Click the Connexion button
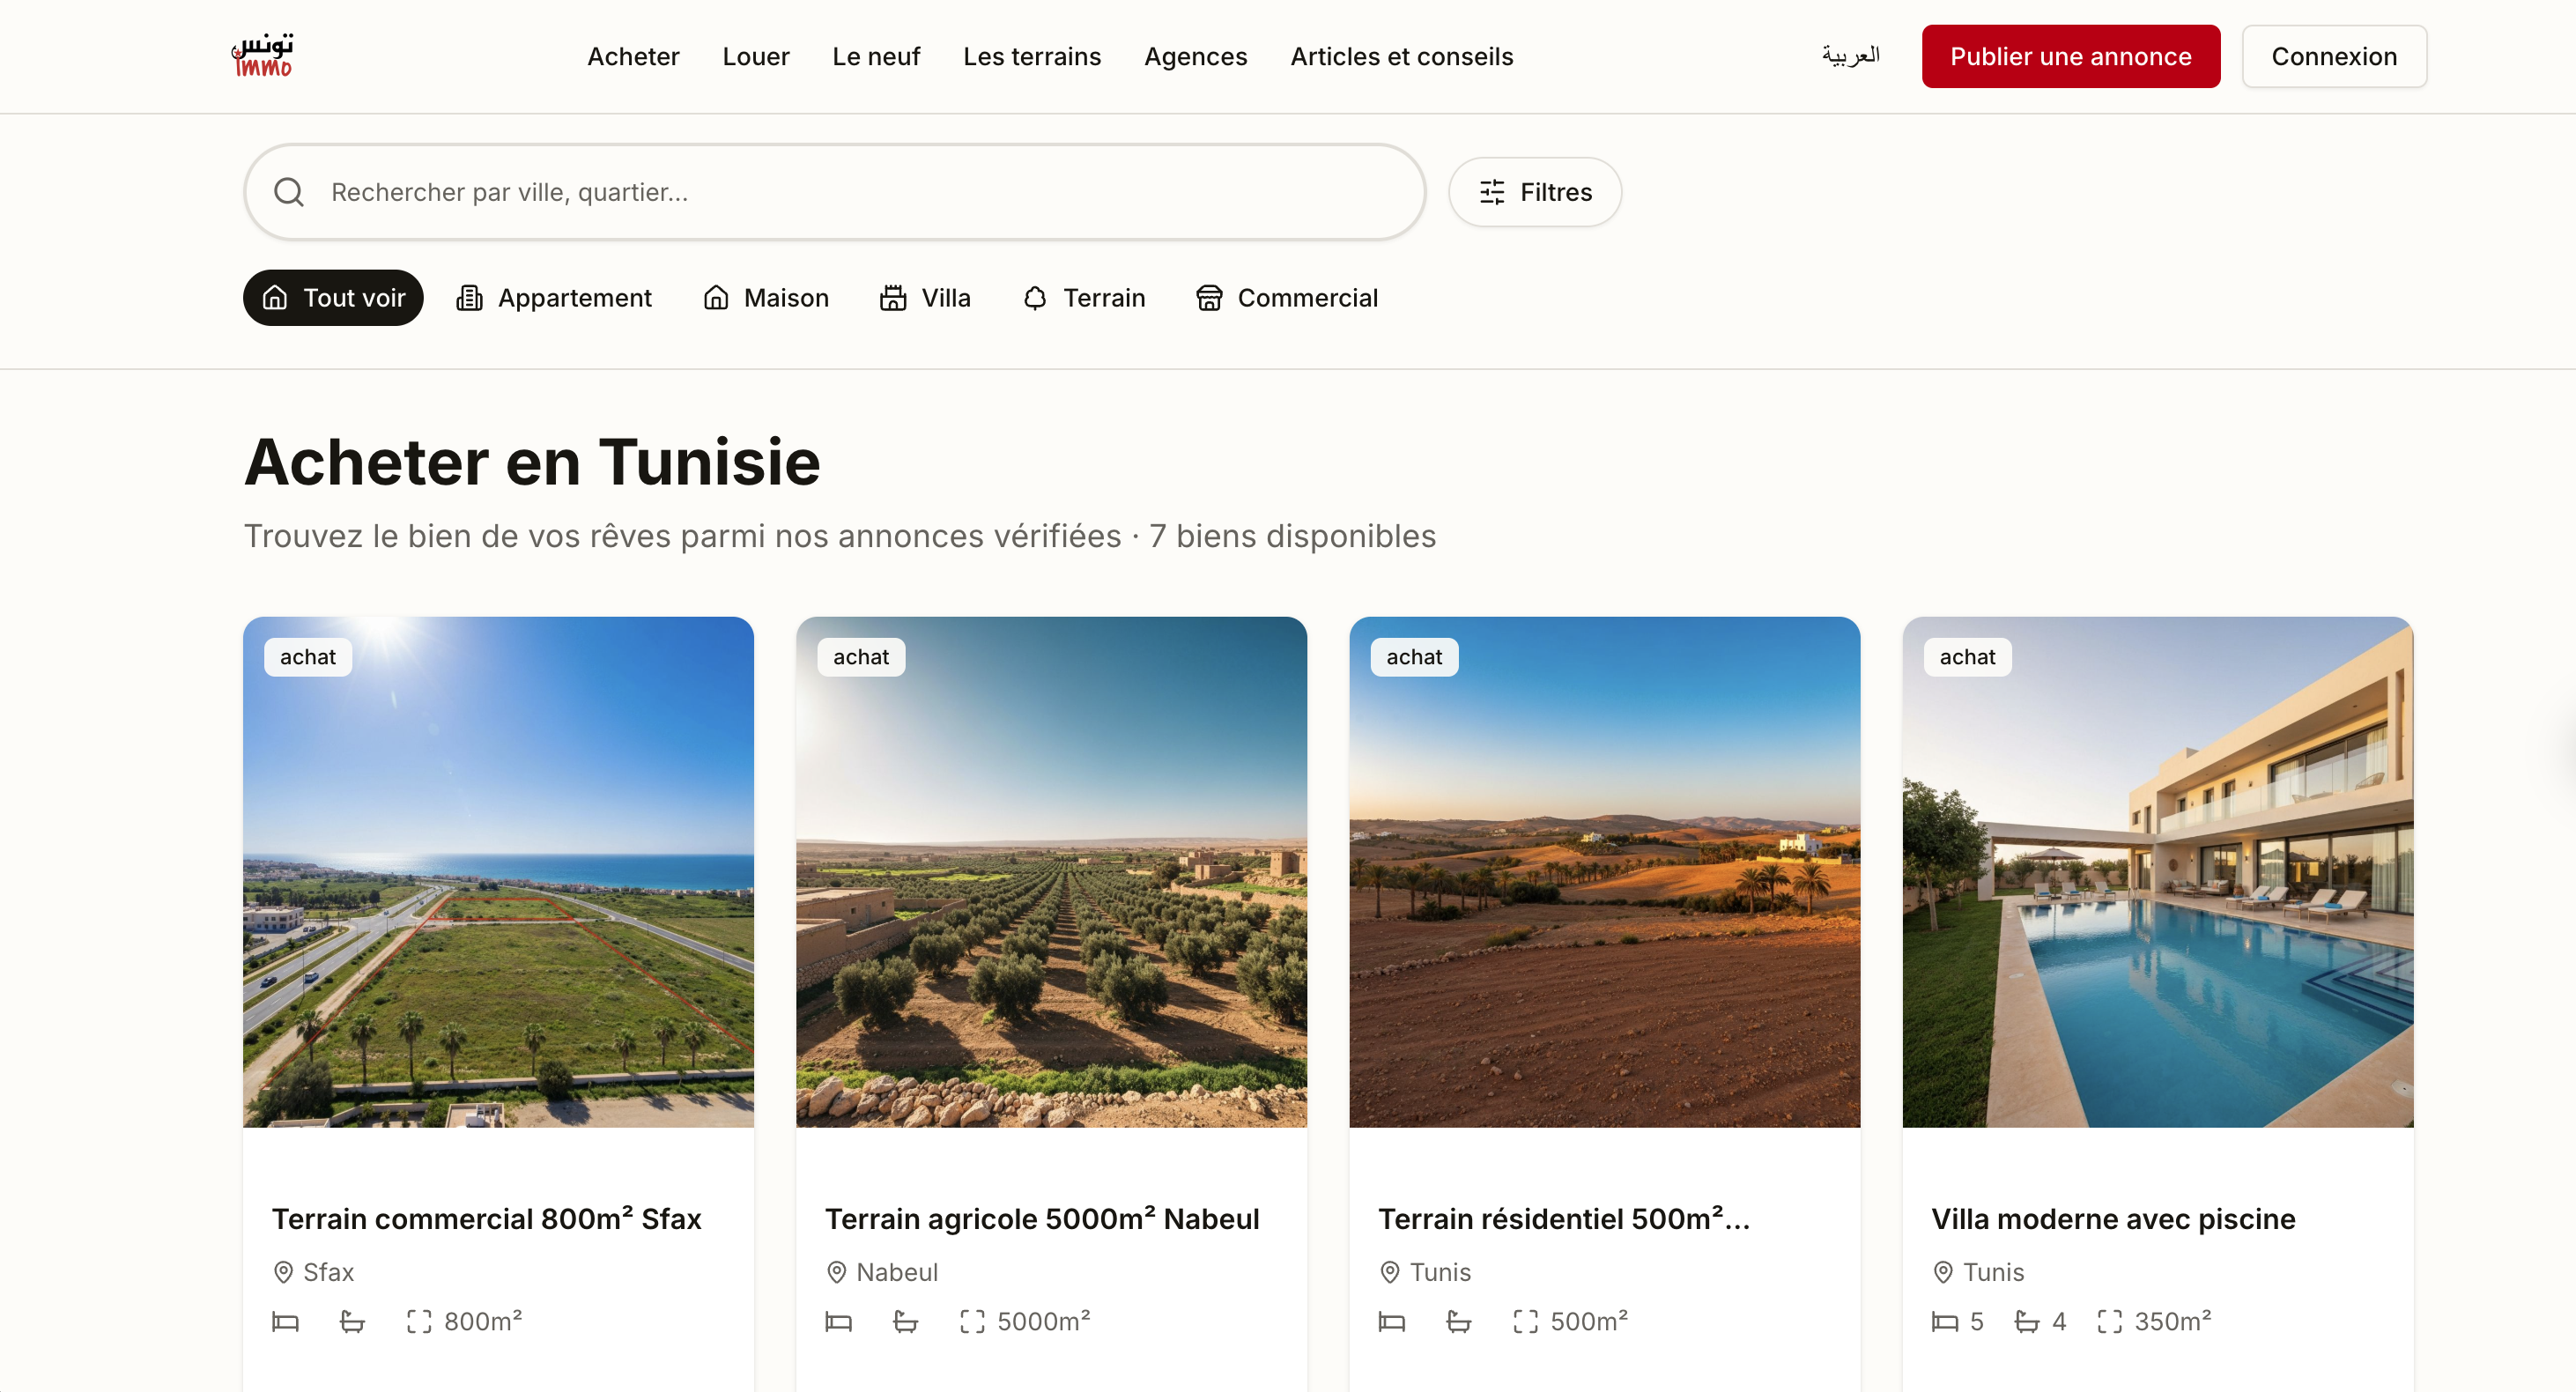The width and height of the screenshot is (2576, 1392). pos(2333,56)
